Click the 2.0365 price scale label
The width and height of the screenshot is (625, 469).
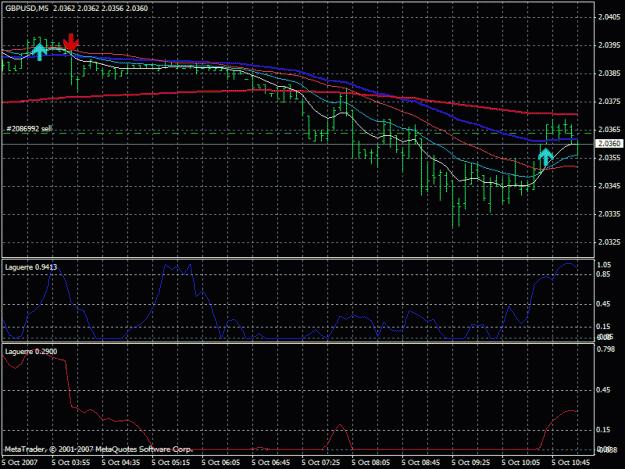tap(609, 130)
